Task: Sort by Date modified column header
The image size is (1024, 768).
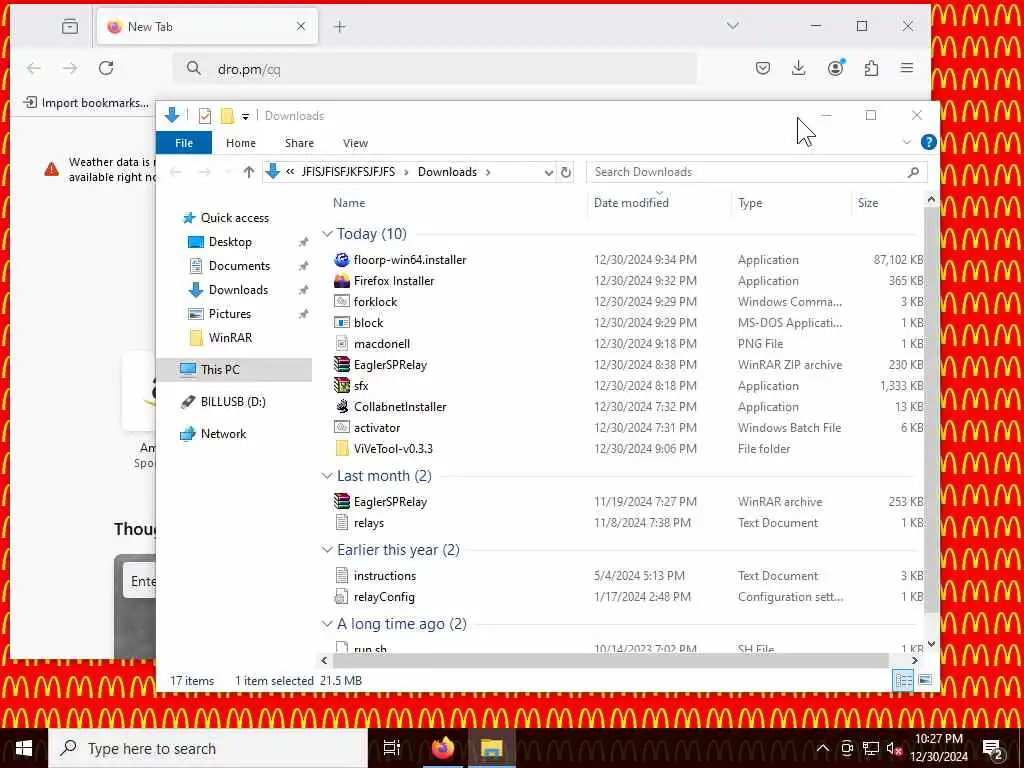Action: pos(660,203)
